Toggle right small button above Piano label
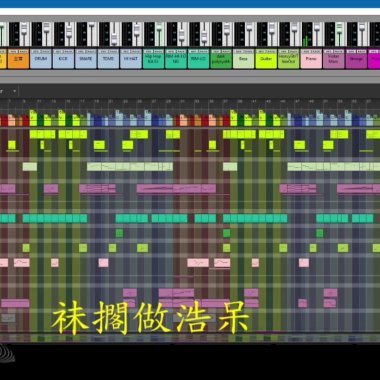 (316, 51)
